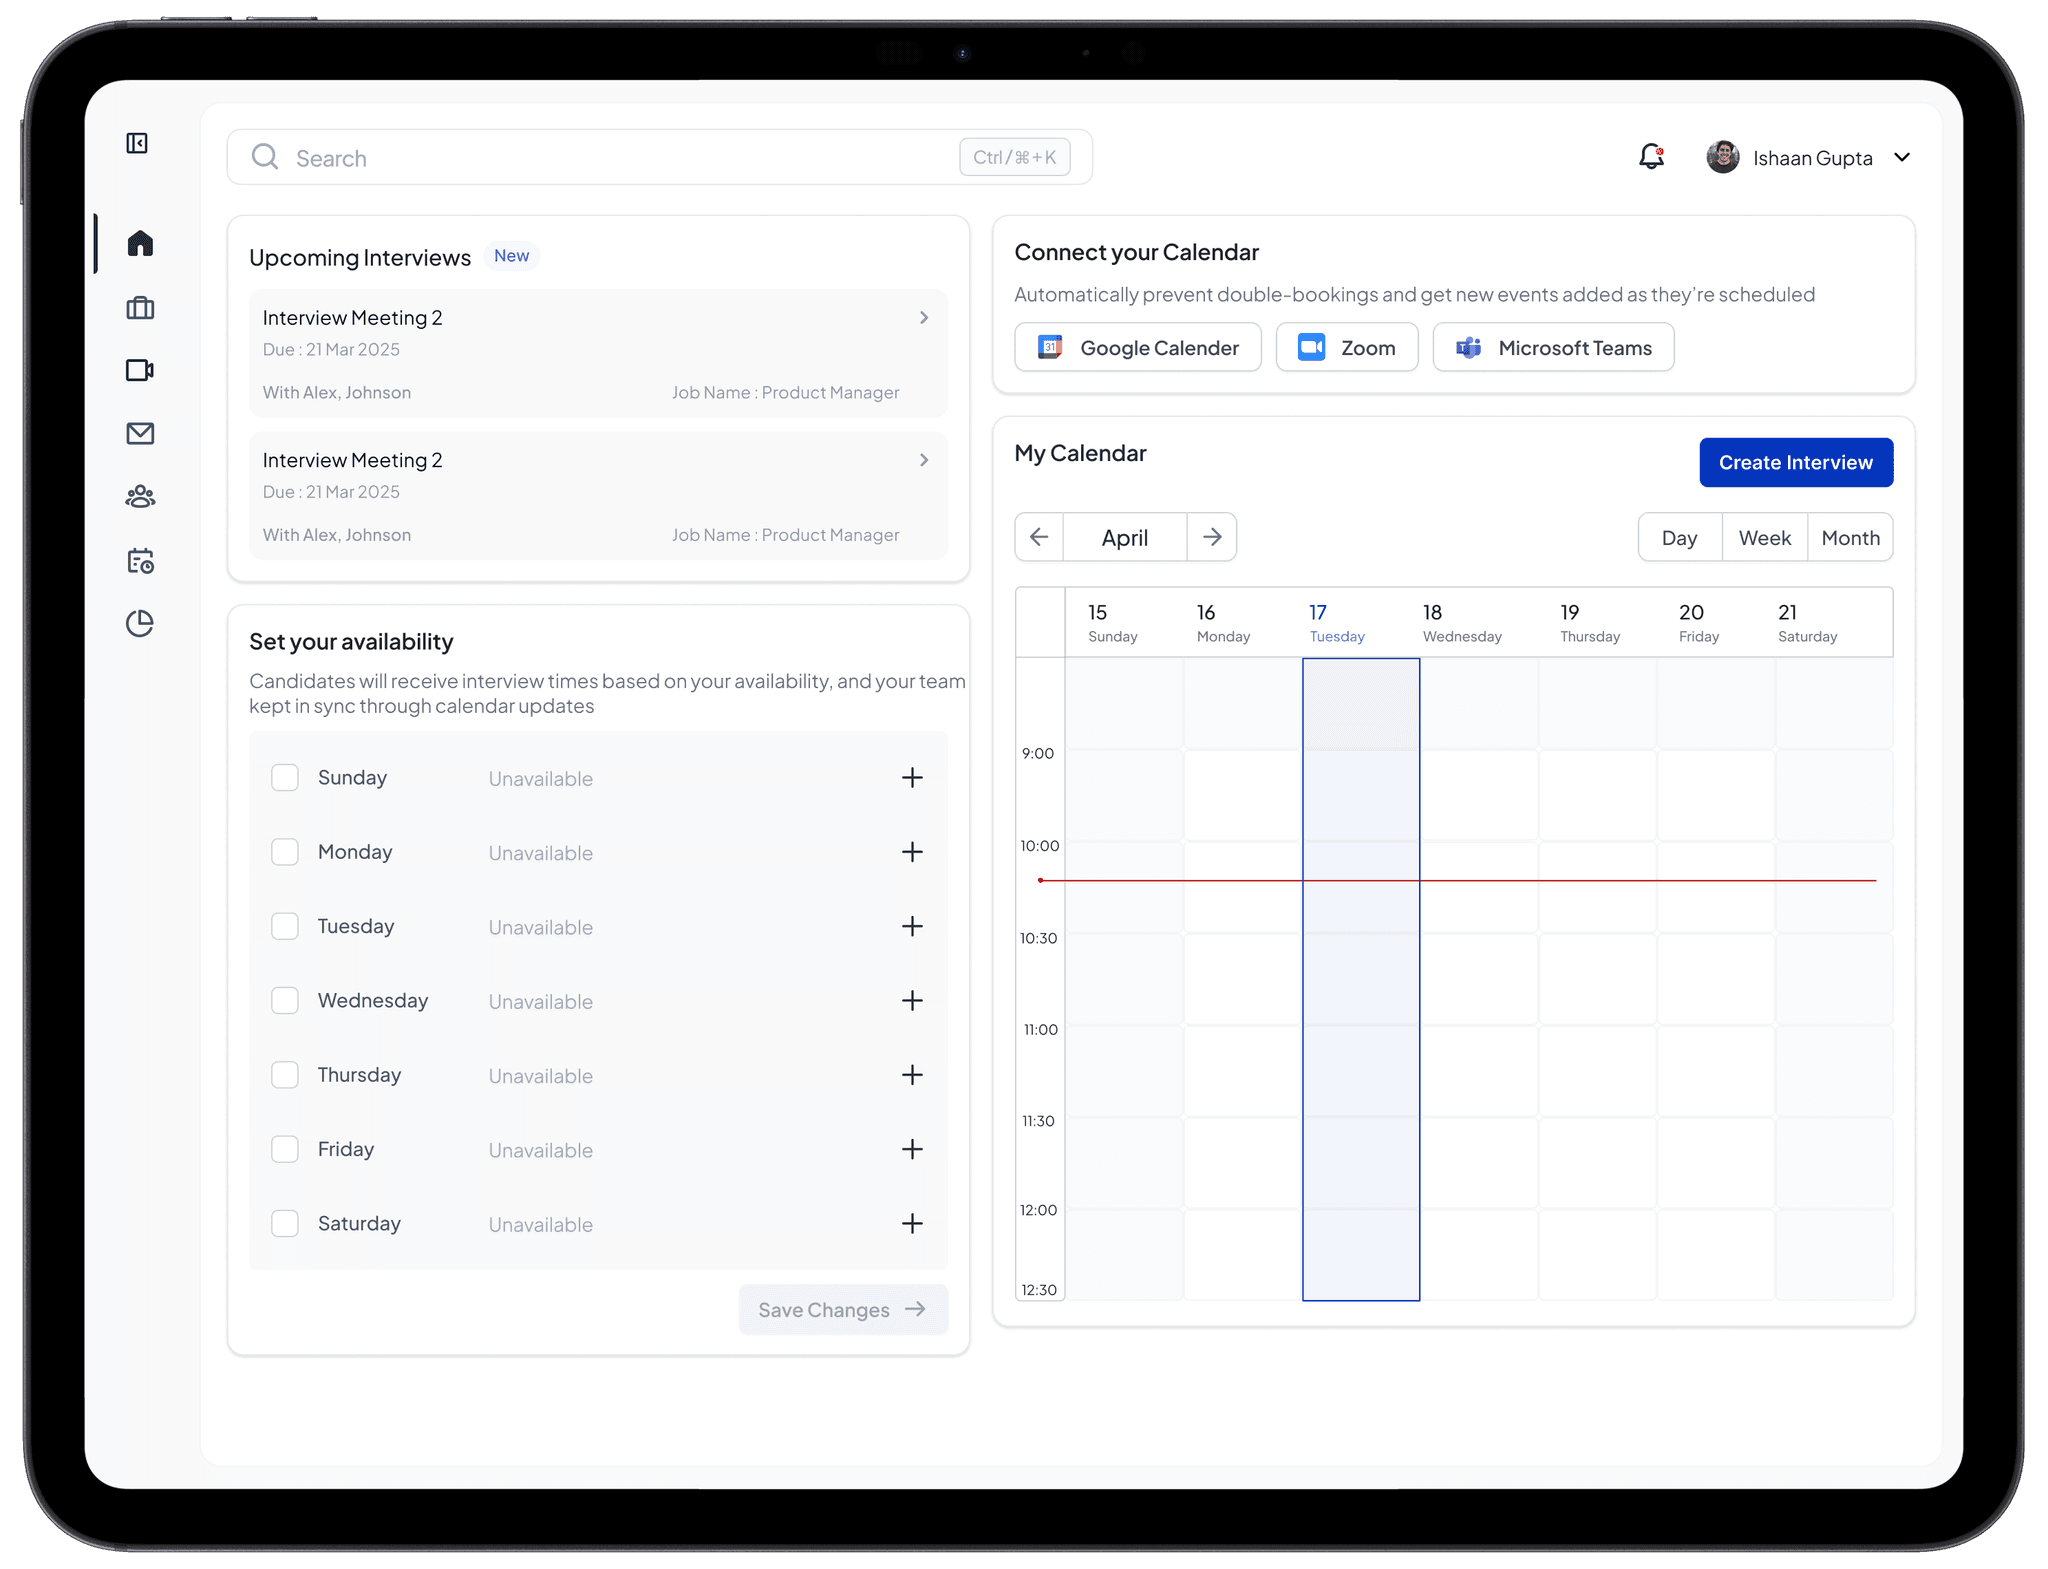Tick the Saturday availability checkbox
The width and height of the screenshot is (2048, 1569).
pyautogui.click(x=285, y=1224)
